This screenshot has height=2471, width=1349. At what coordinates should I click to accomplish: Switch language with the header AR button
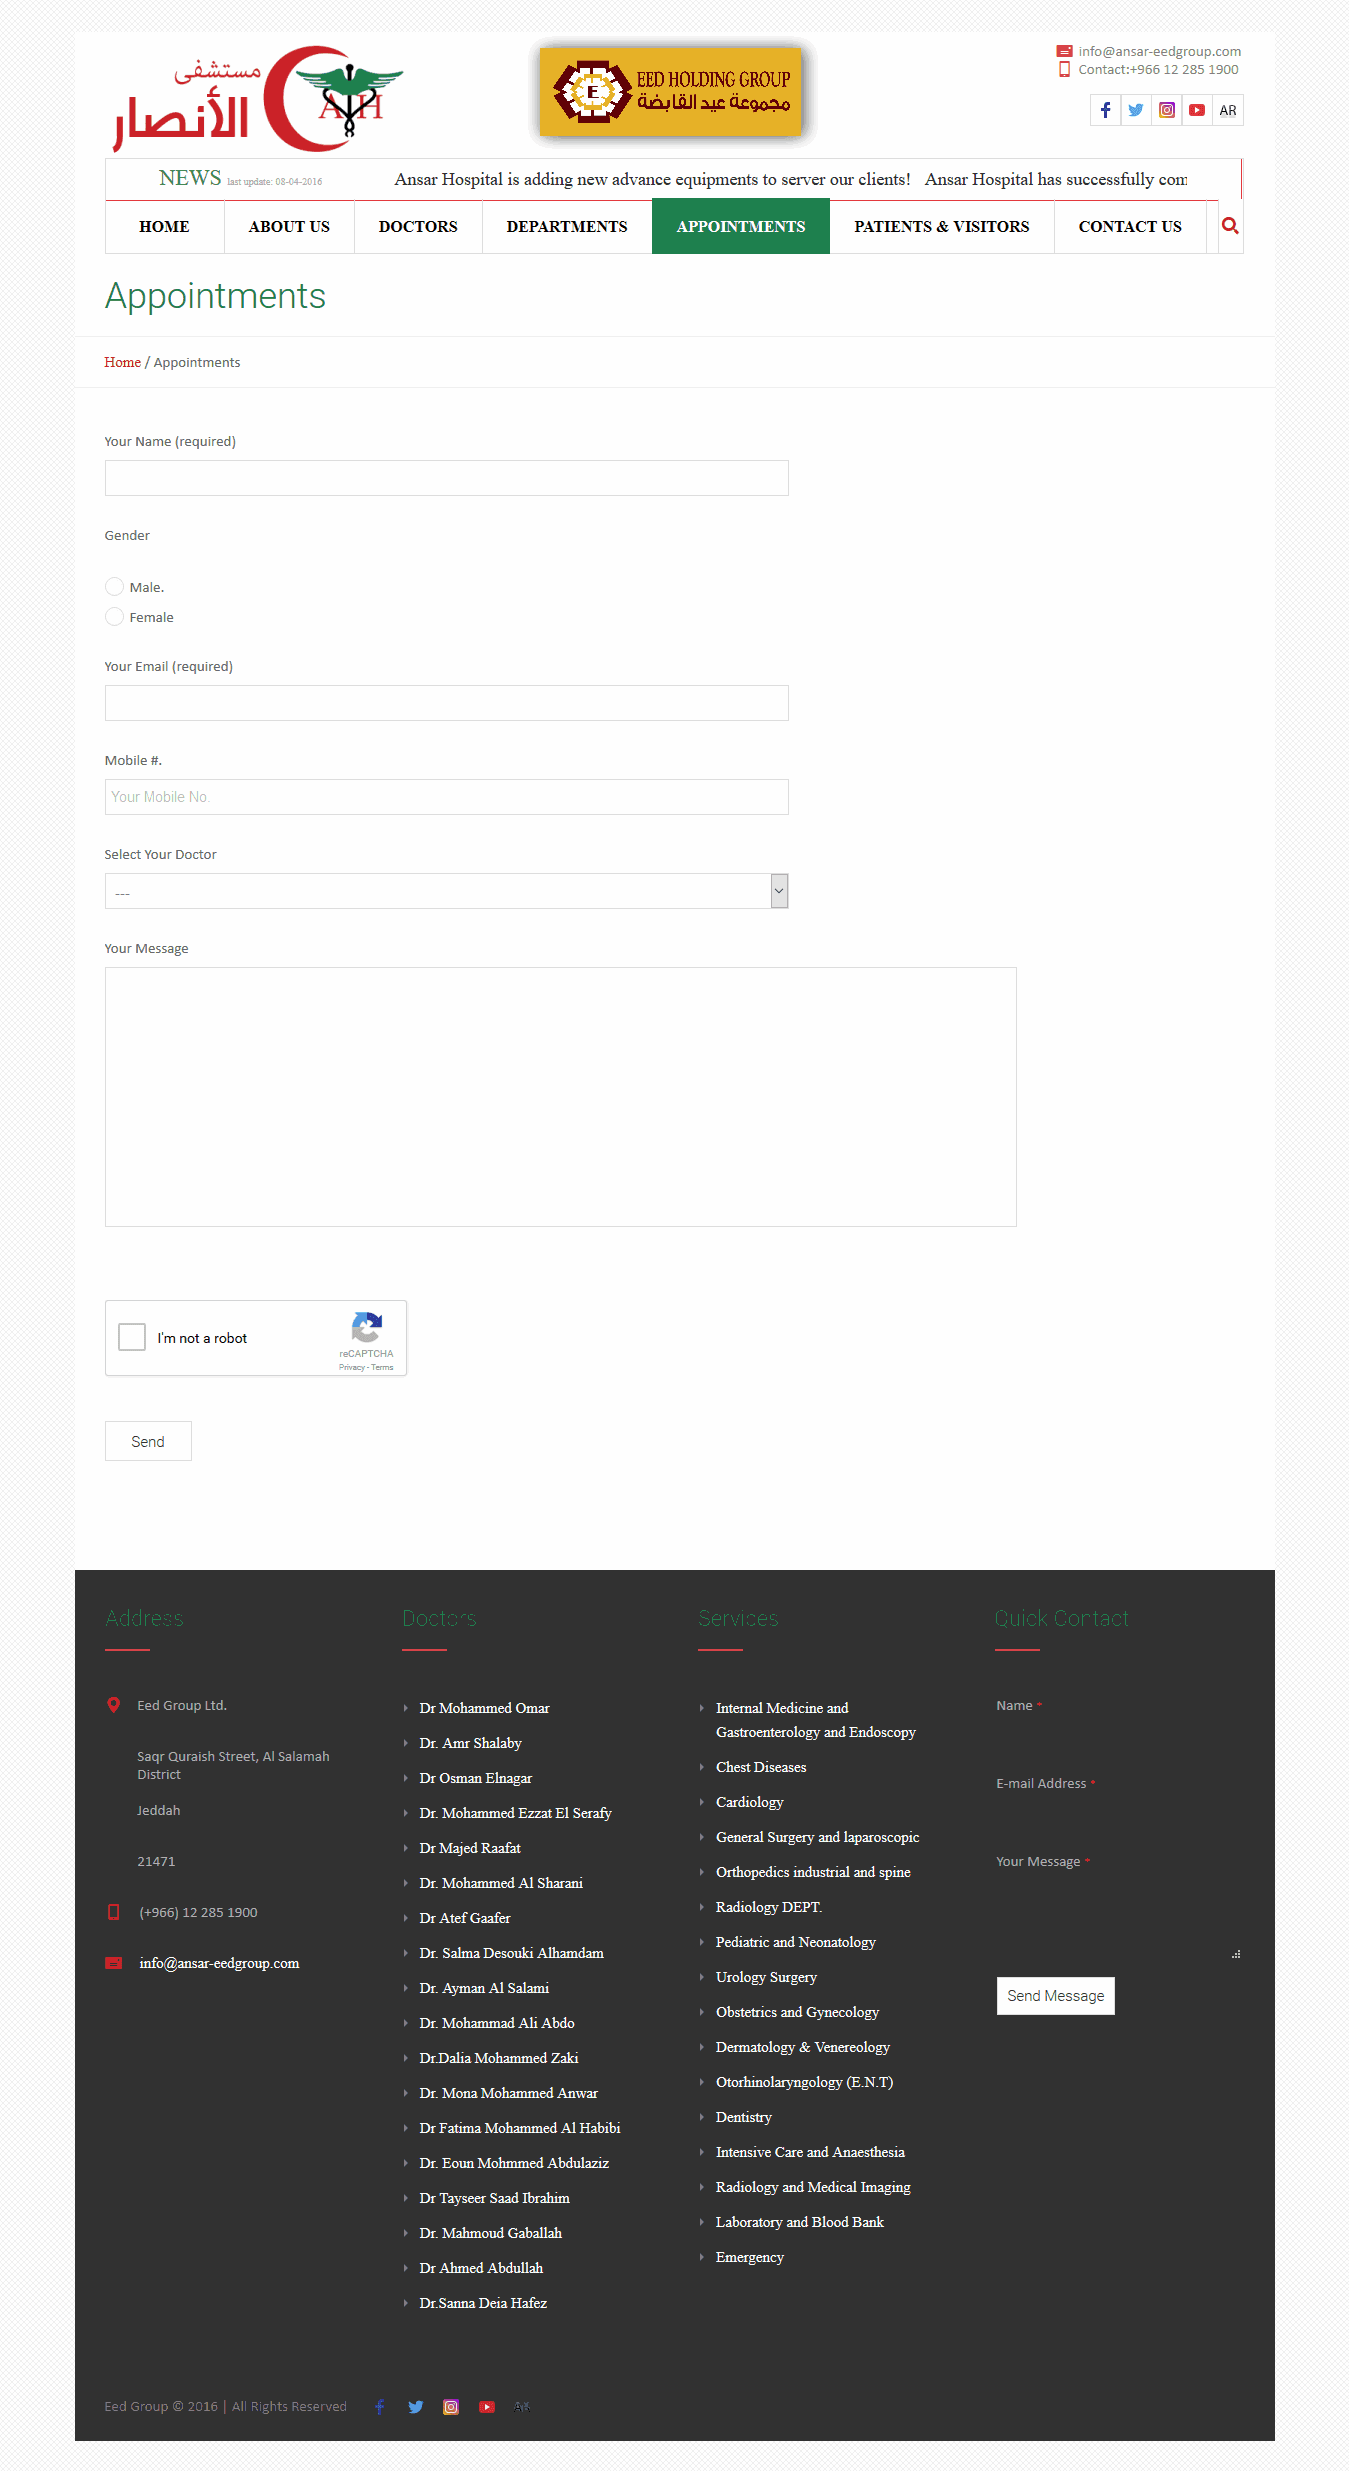click(1228, 110)
